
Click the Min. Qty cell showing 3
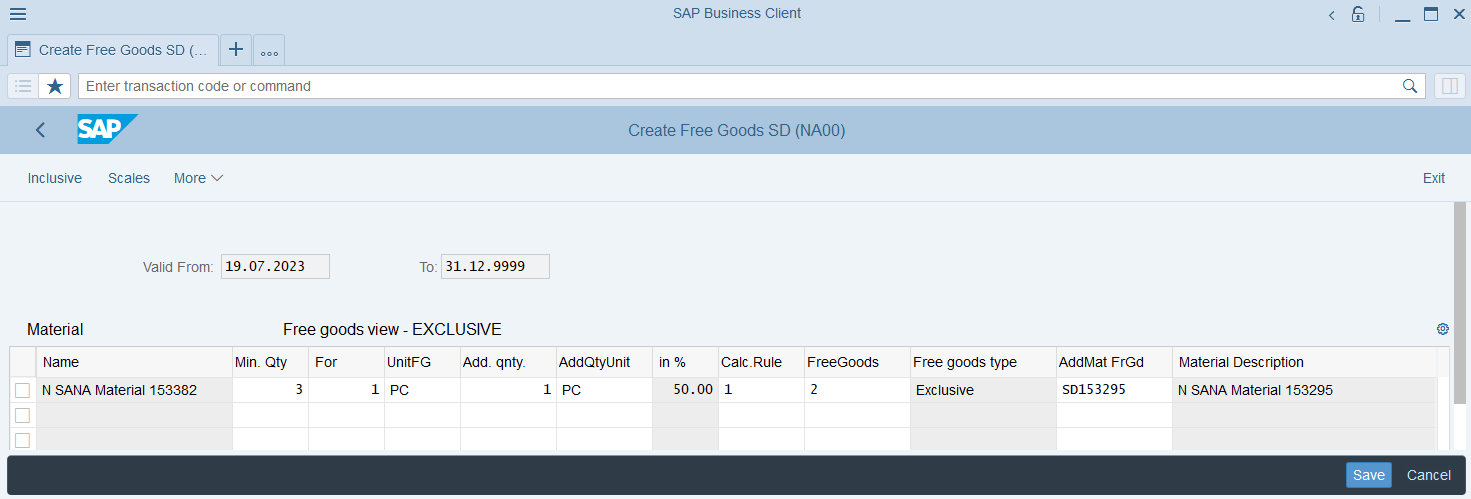click(270, 390)
